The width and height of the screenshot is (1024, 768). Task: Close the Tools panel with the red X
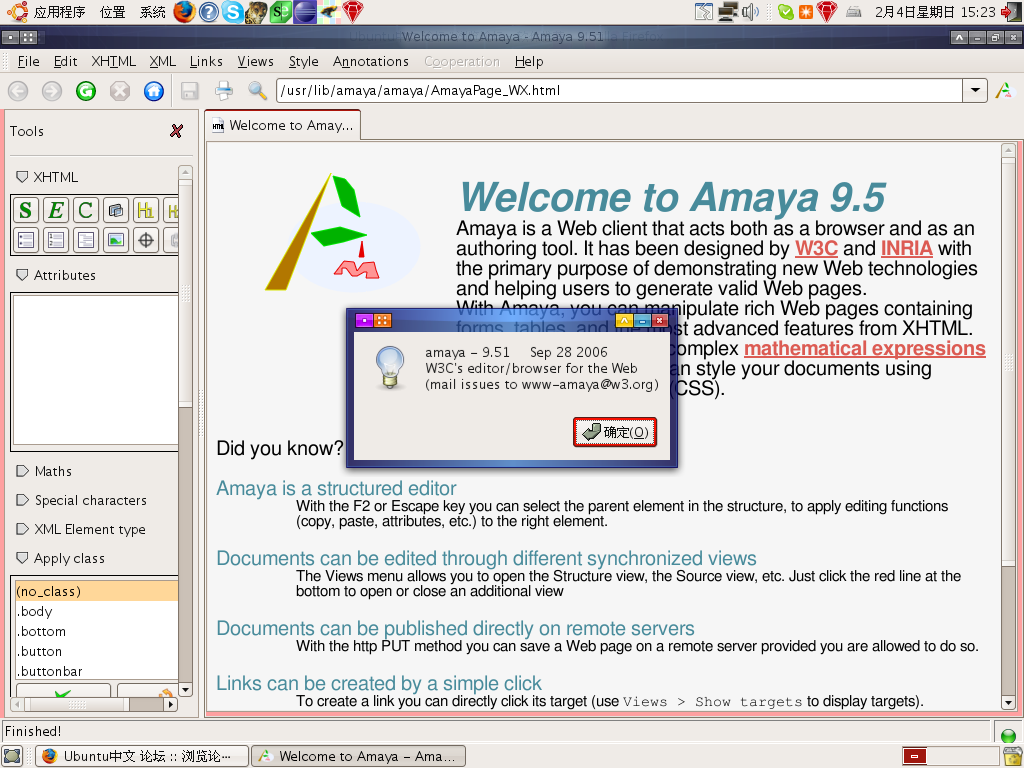click(x=176, y=131)
